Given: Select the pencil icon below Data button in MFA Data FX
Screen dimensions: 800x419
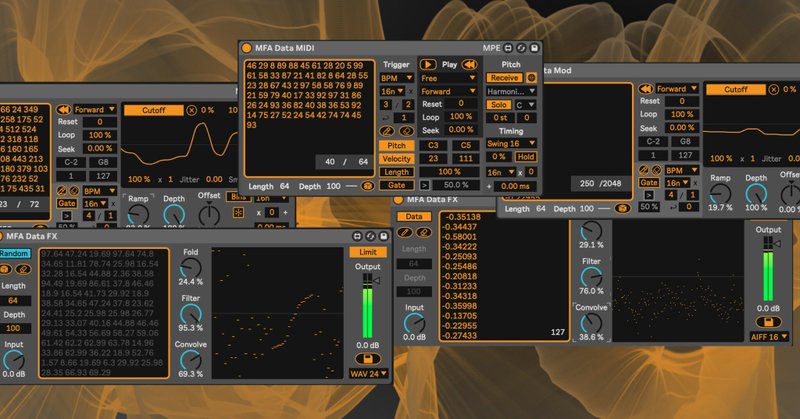Looking at the screenshot, I should 404,232.
